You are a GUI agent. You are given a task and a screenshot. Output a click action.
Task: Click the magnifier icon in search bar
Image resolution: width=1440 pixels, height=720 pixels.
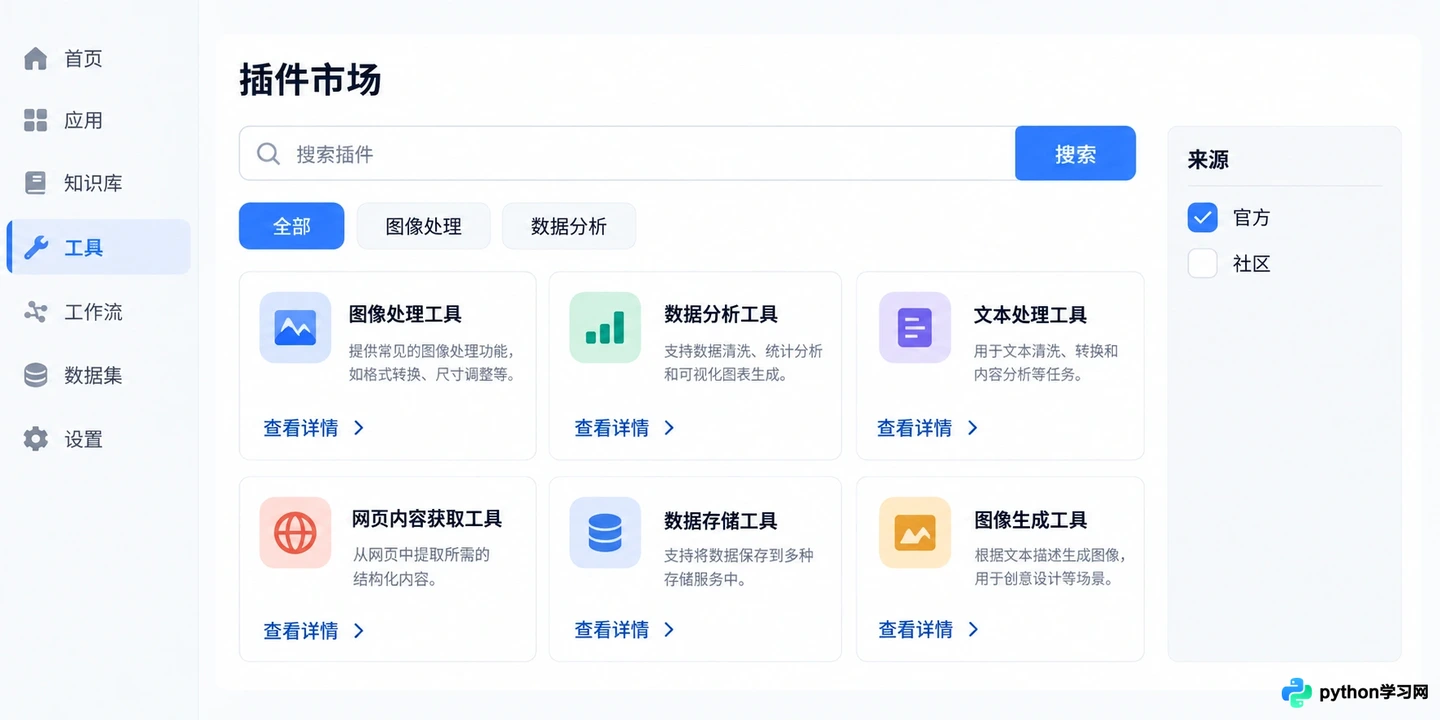[268, 154]
